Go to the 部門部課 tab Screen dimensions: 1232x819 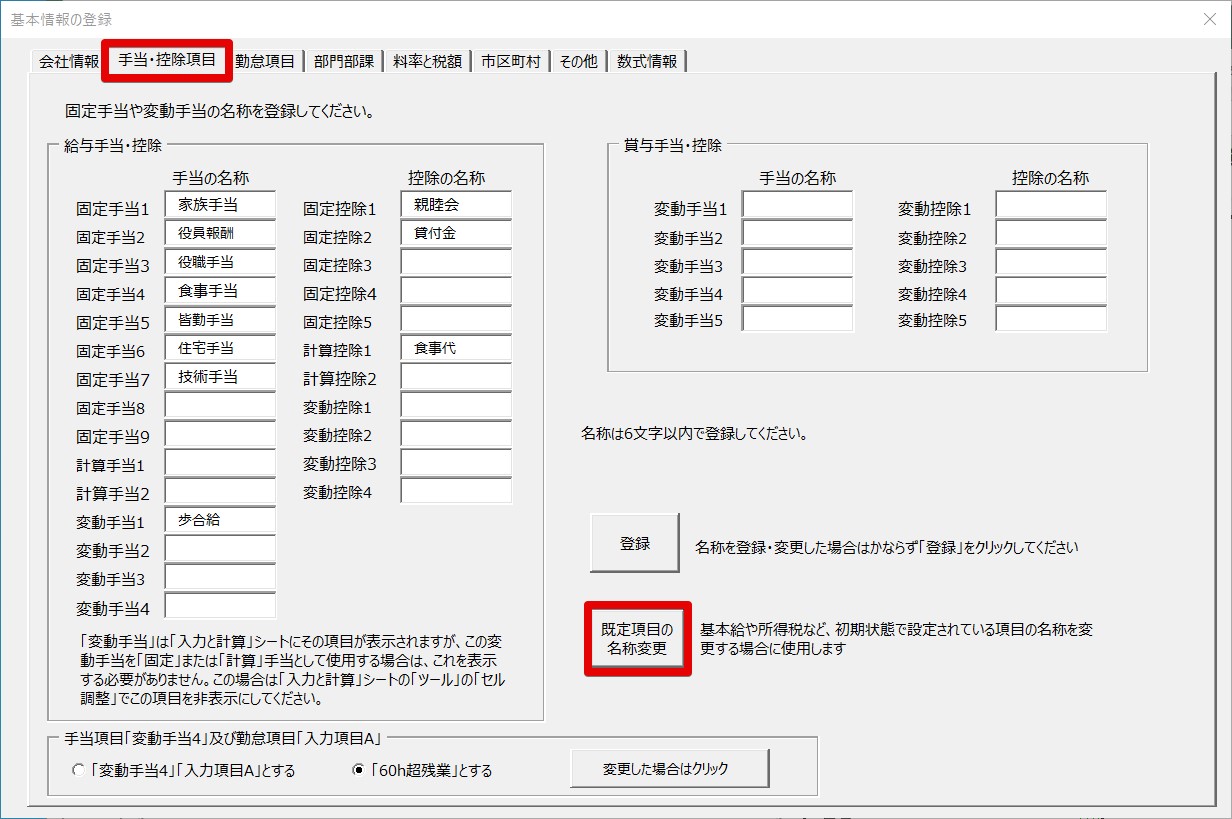coord(343,61)
